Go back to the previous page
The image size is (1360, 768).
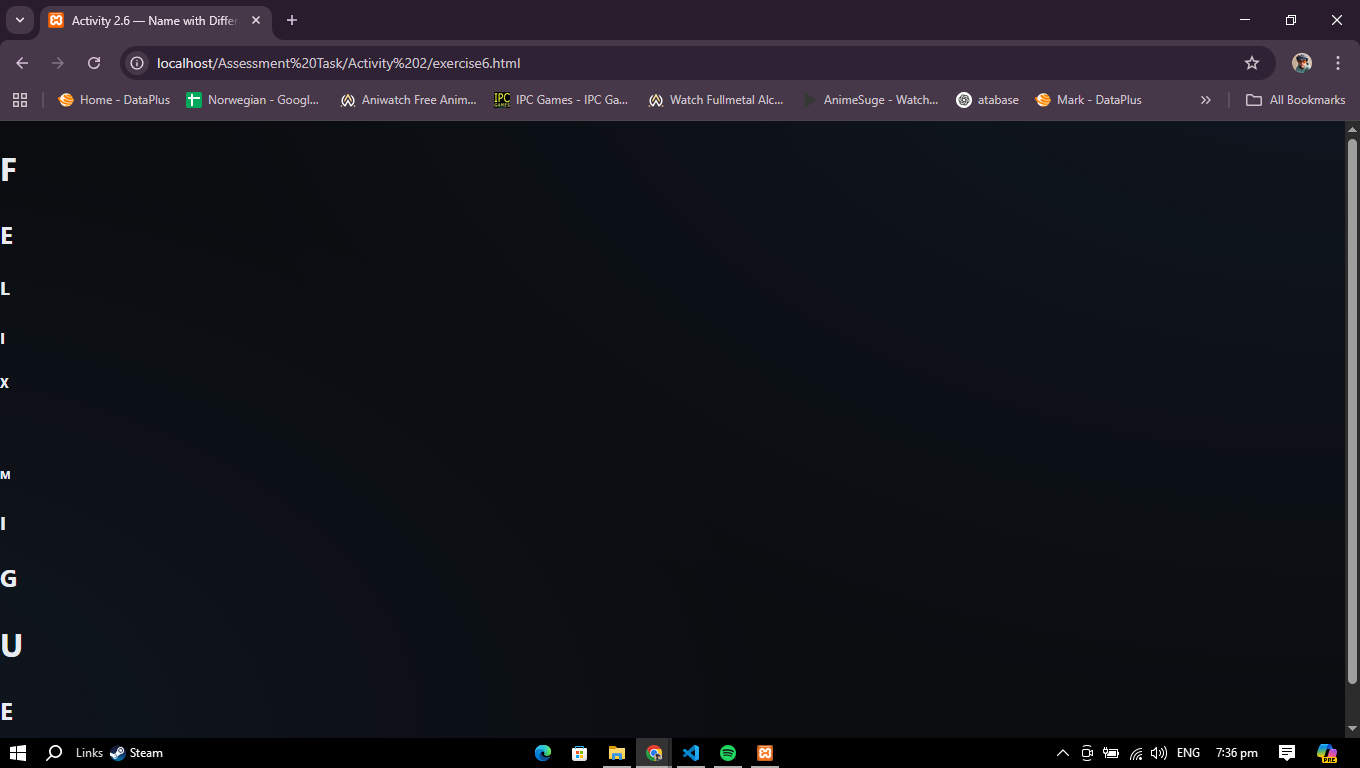pos(22,63)
